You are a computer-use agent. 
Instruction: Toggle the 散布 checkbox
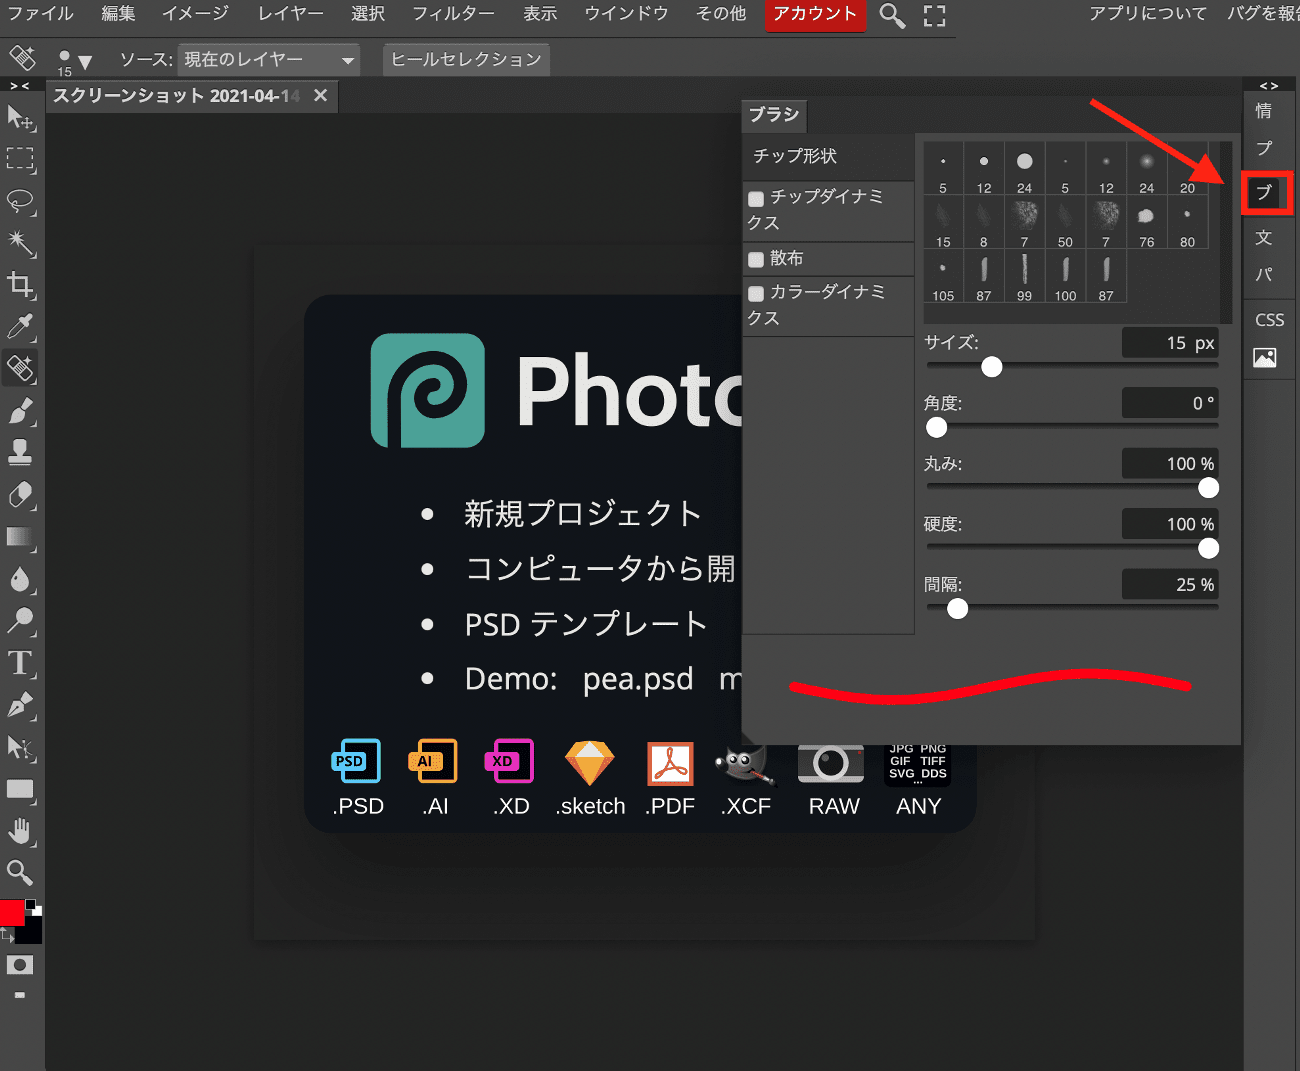tap(756, 260)
